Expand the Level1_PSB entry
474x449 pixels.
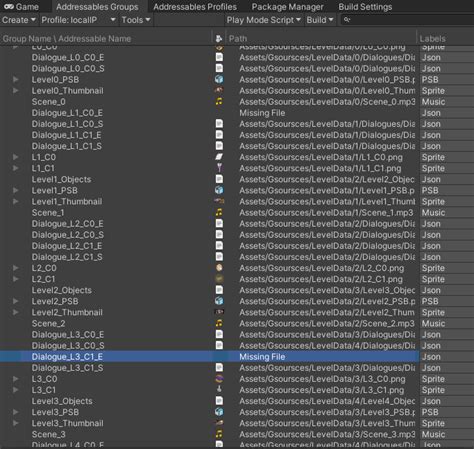point(15,190)
